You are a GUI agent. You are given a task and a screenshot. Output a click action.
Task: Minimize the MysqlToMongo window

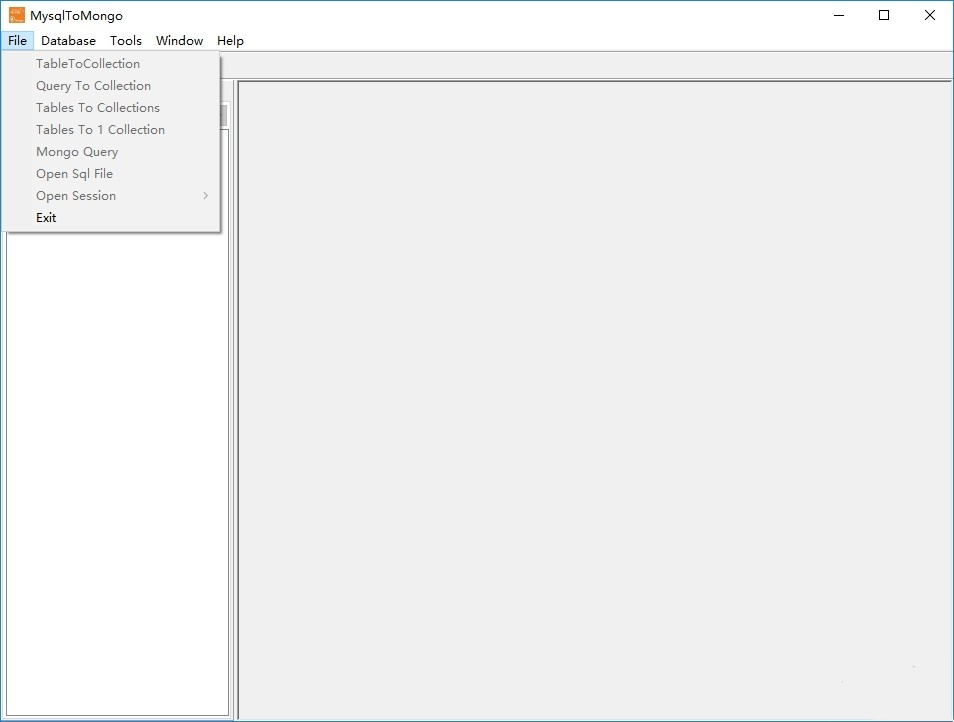[x=839, y=15]
